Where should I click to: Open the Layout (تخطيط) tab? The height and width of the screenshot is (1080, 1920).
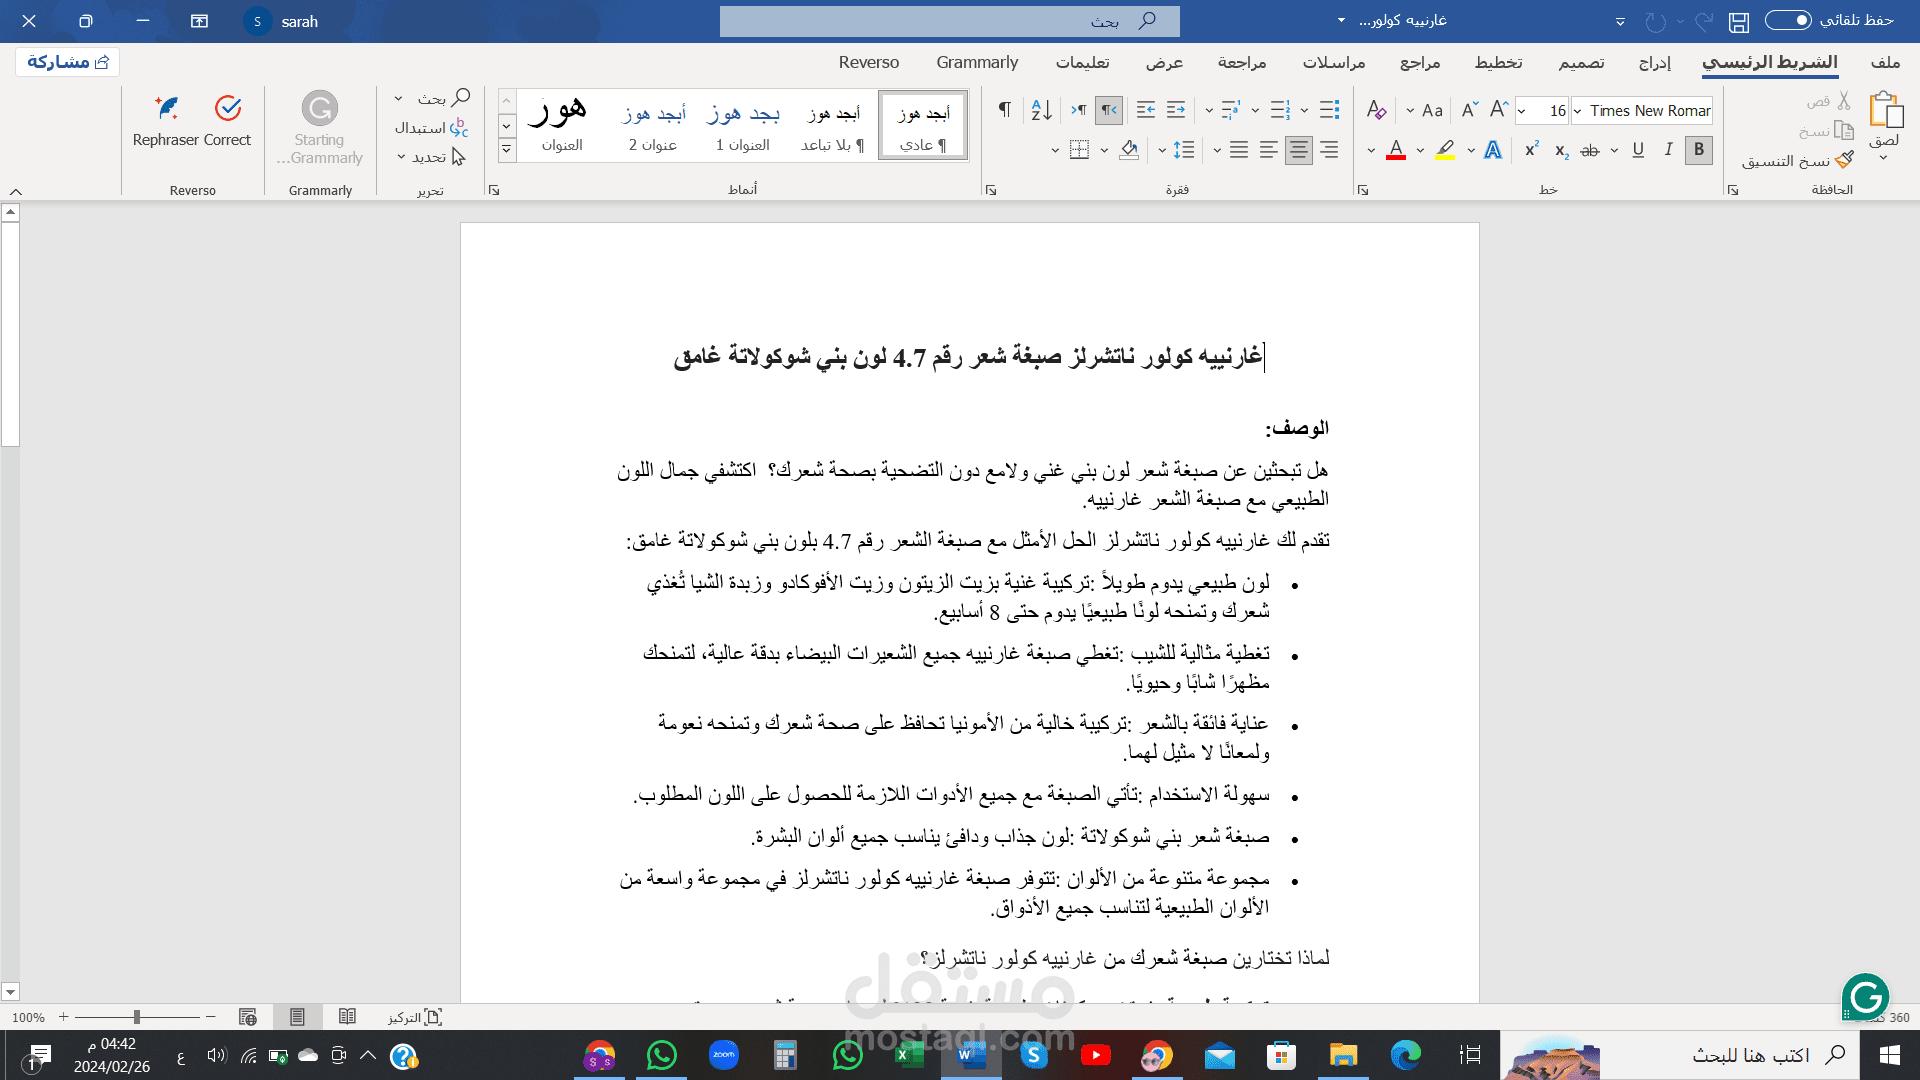tap(1498, 62)
